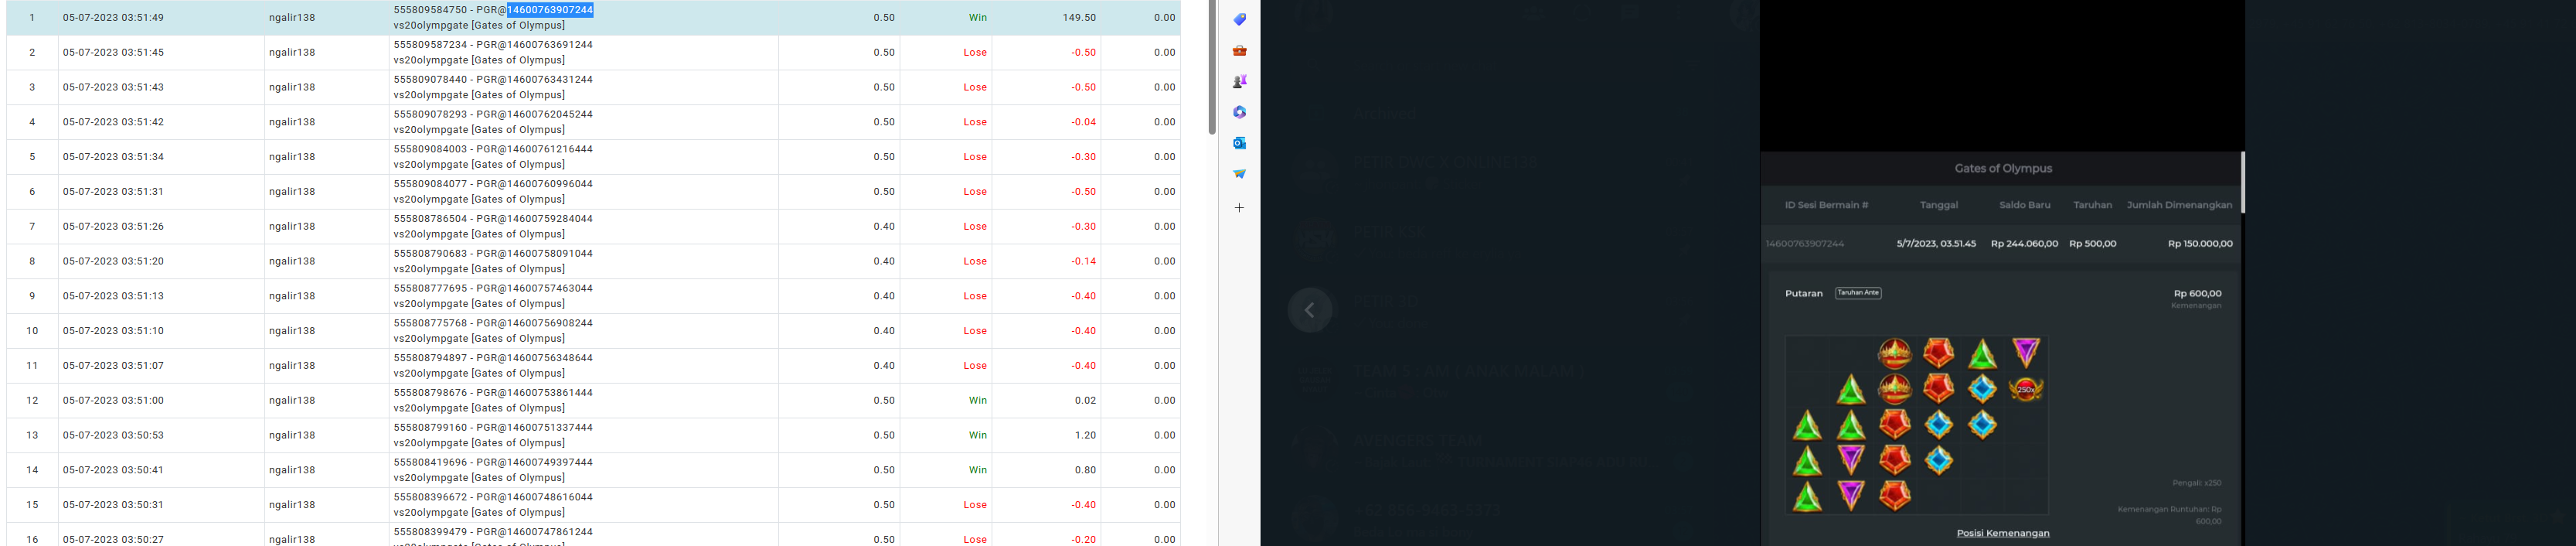The height and width of the screenshot is (546, 2576).
Task: Click the crown symbol in the top row
Action: point(1895,352)
